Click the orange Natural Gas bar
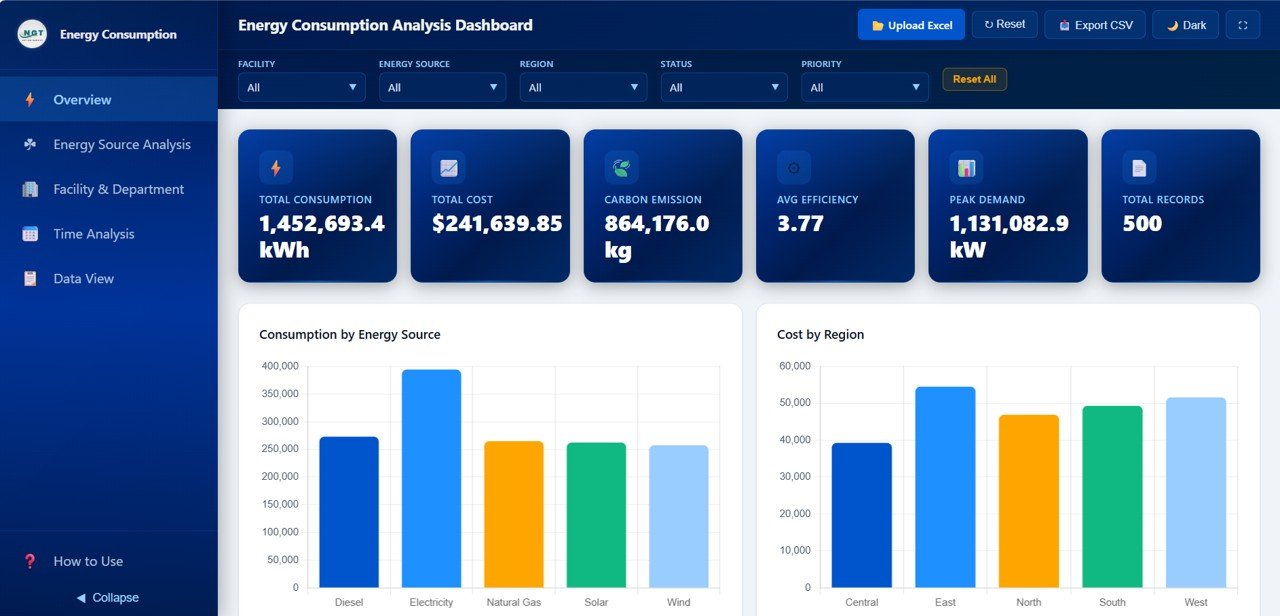Screen dimensions: 1280x616 tap(514, 514)
